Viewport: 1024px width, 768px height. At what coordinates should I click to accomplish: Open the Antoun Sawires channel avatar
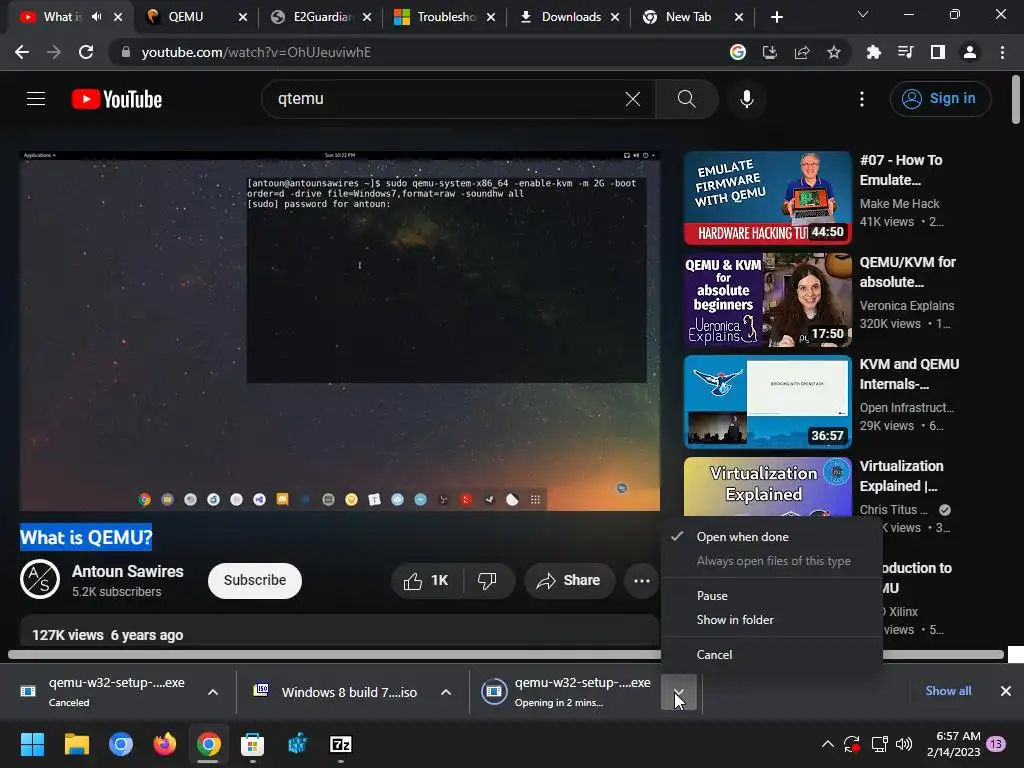click(x=40, y=579)
